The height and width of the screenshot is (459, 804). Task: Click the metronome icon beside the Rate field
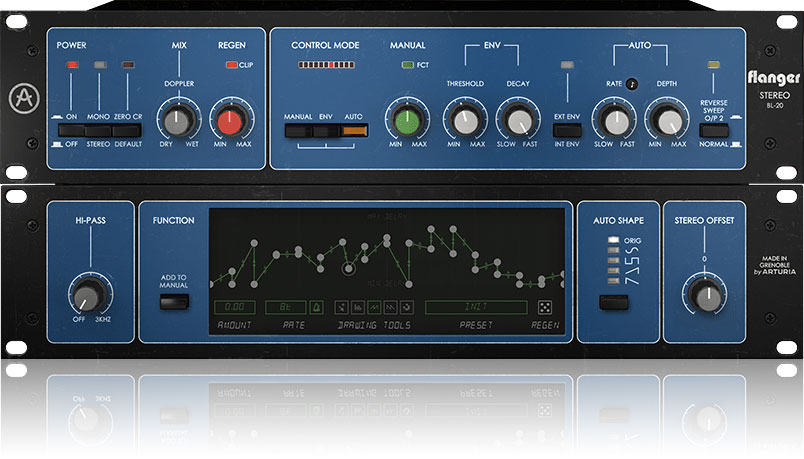pyautogui.click(x=316, y=307)
